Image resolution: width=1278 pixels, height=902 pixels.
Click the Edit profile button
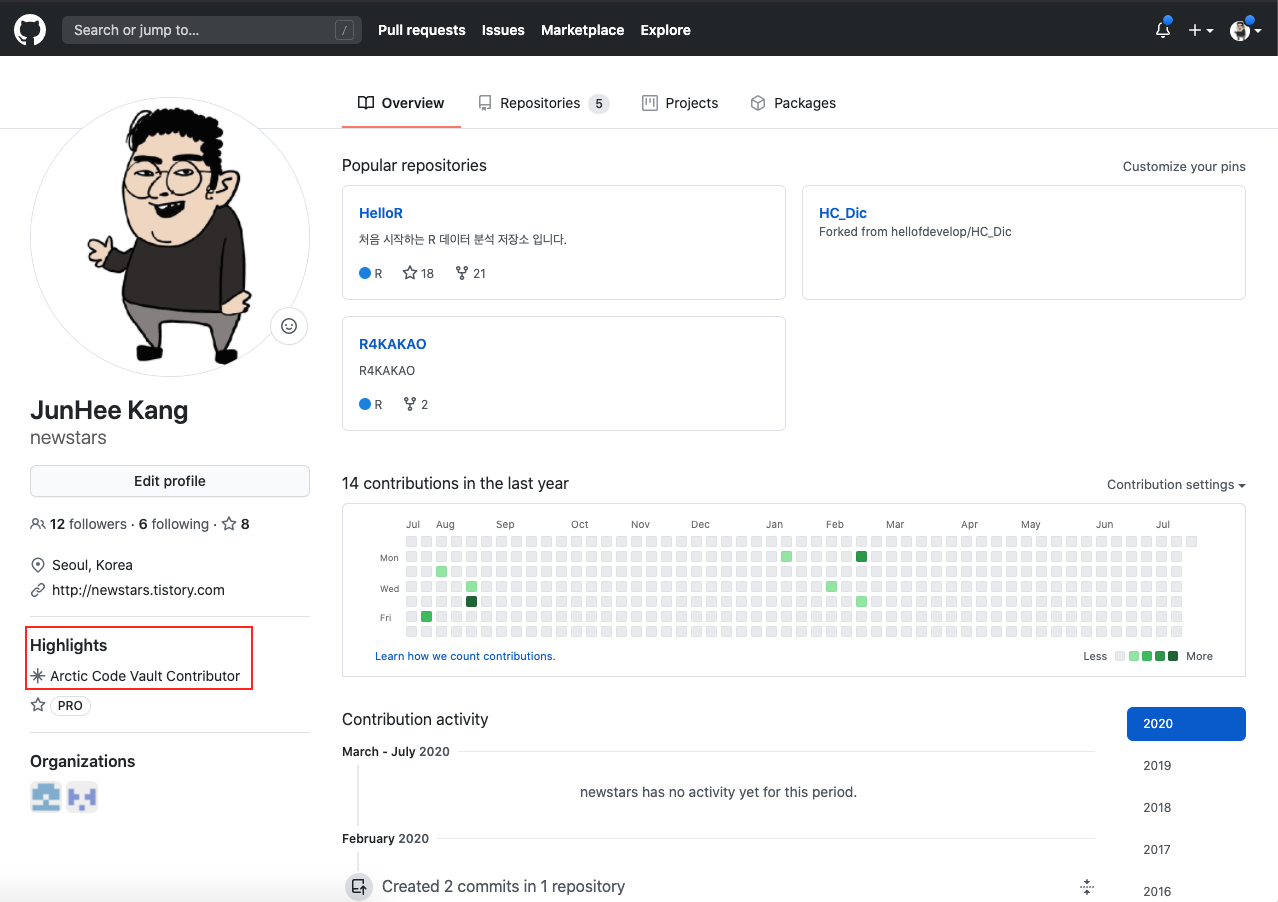click(170, 481)
